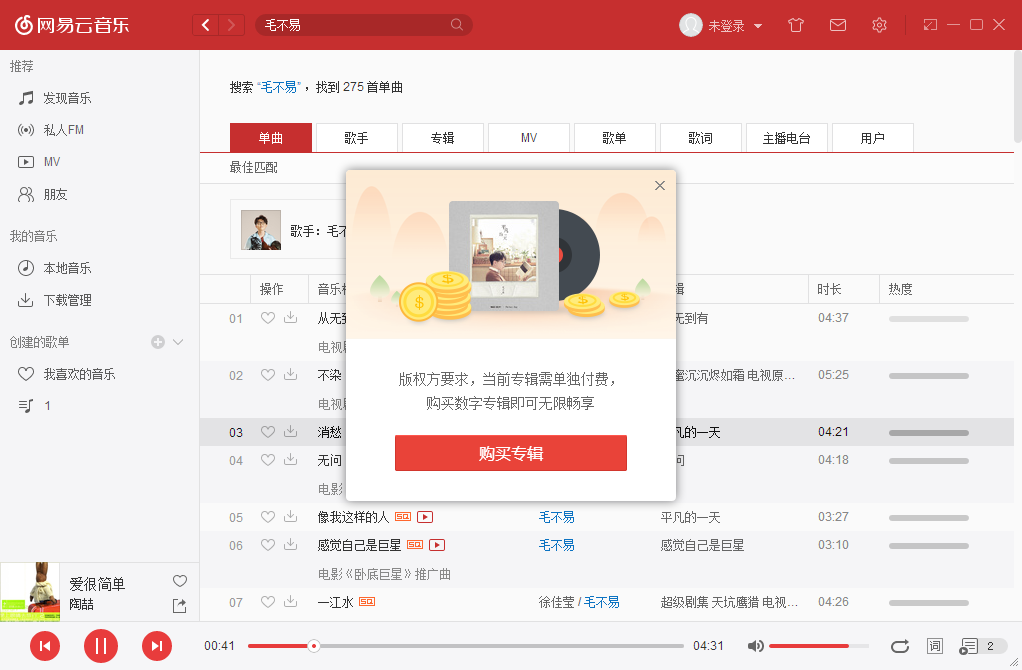The width and height of the screenshot is (1022, 670).
Task: Switch to the 主播电台 tab
Action: pos(787,138)
